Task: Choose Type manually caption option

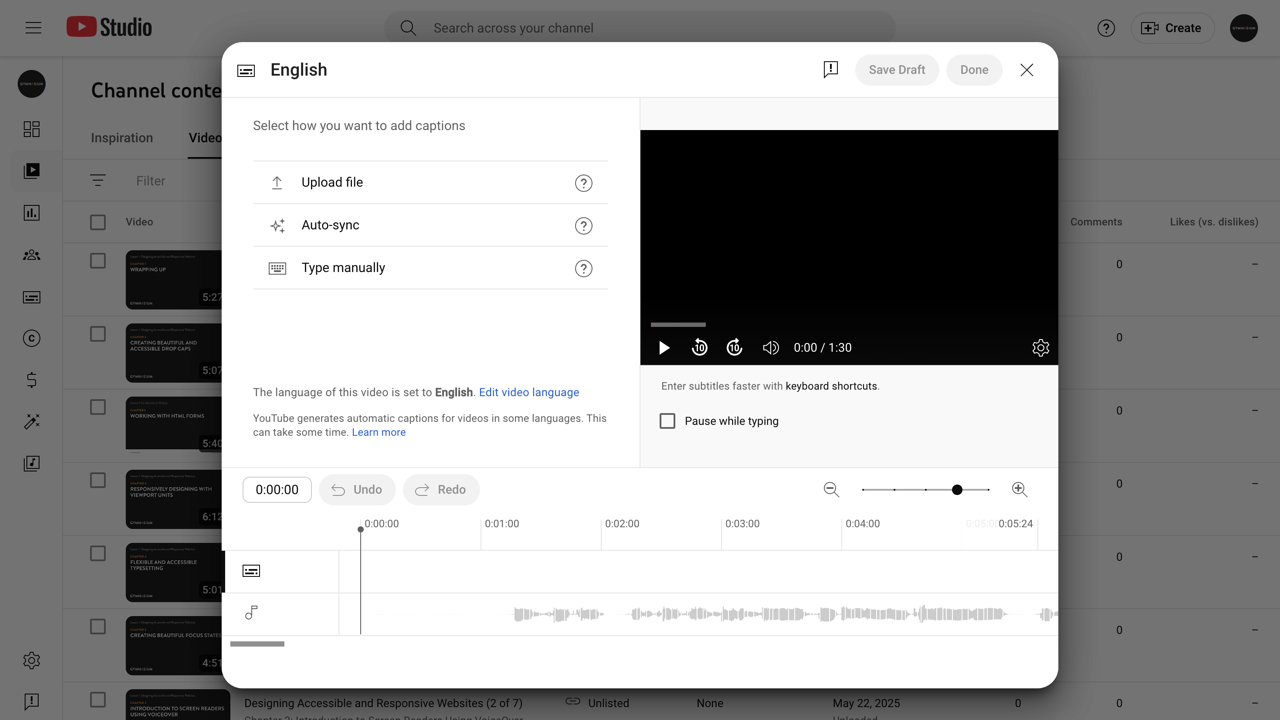Action: pyautogui.click(x=430, y=268)
